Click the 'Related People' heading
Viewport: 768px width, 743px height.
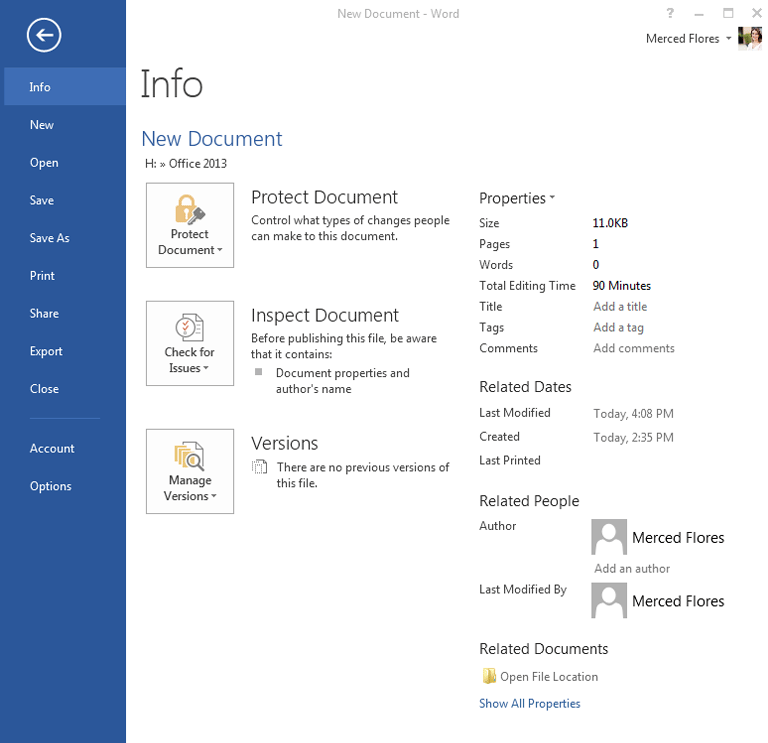click(x=529, y=501)
